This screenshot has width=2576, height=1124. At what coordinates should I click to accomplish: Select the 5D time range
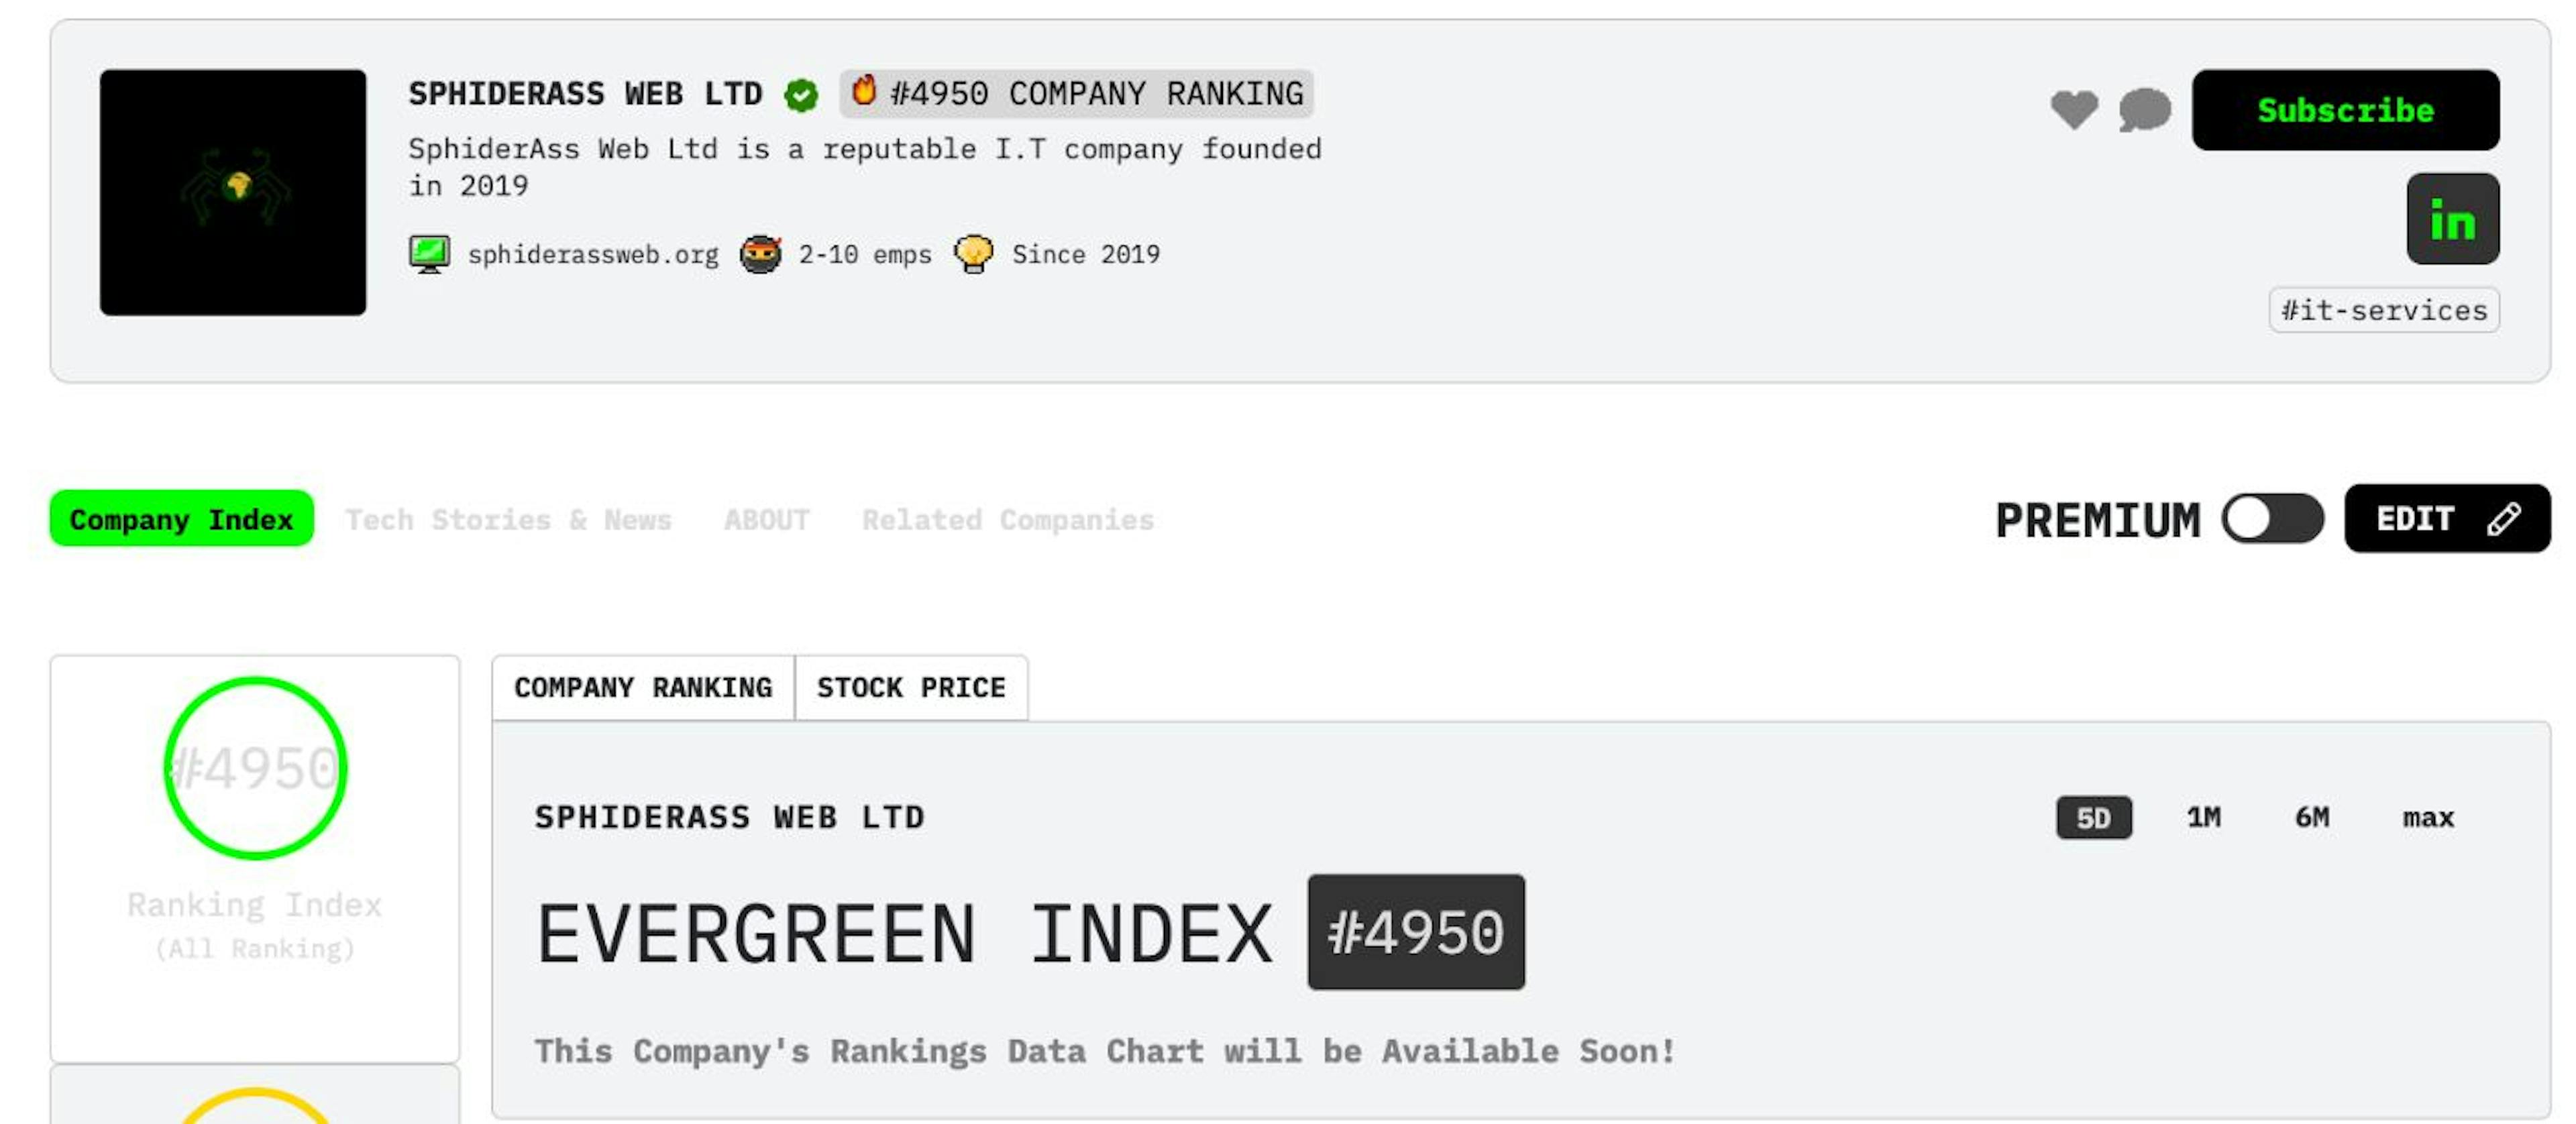2093,818
